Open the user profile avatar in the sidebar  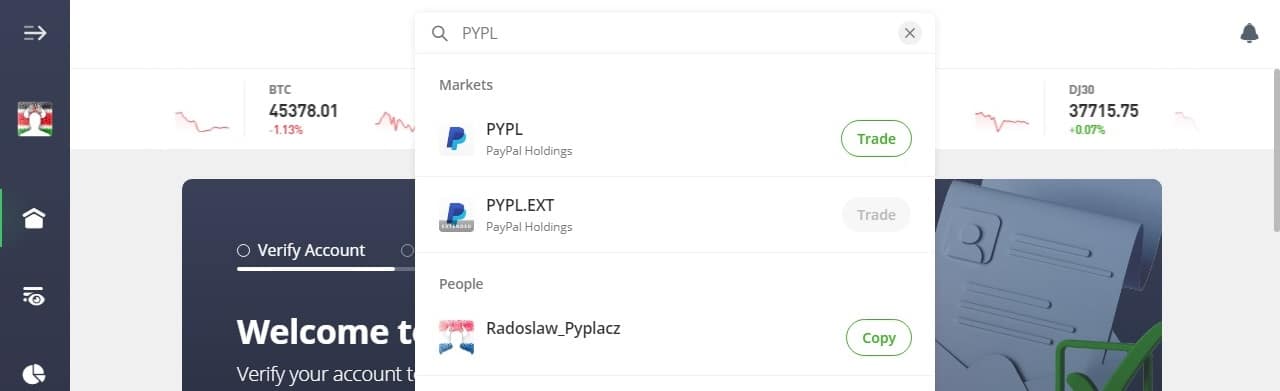coord(35,119)
